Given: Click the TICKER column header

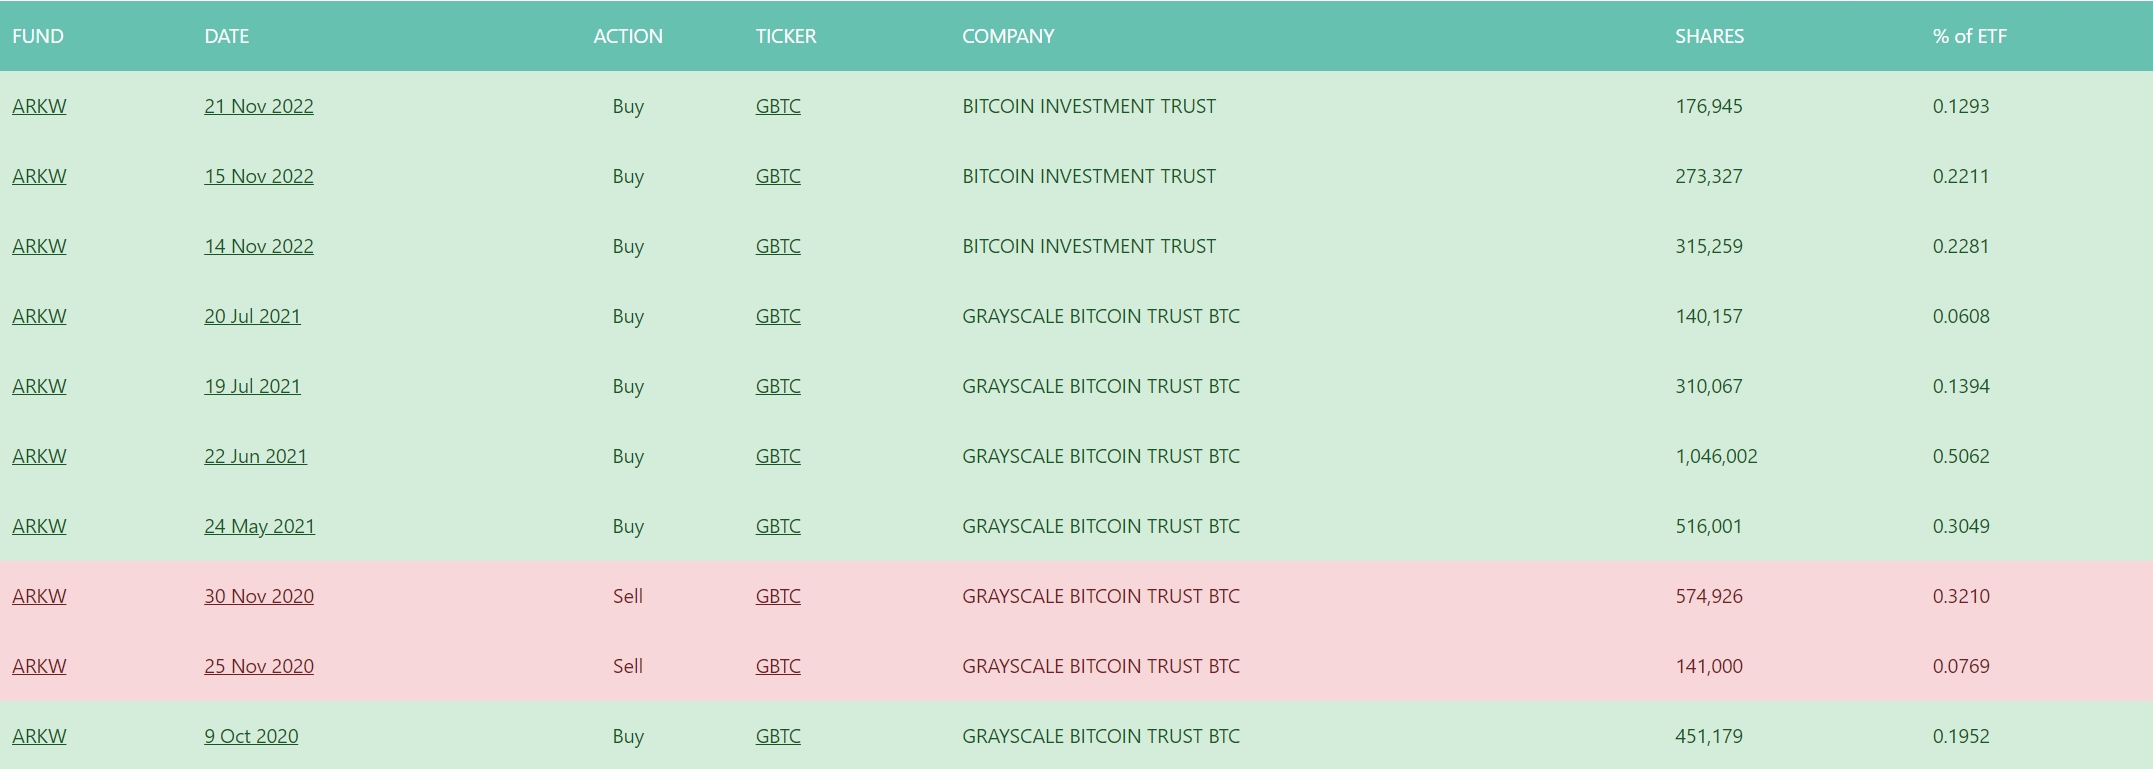Looking at the screenshot, I should (x=786, y=36).
